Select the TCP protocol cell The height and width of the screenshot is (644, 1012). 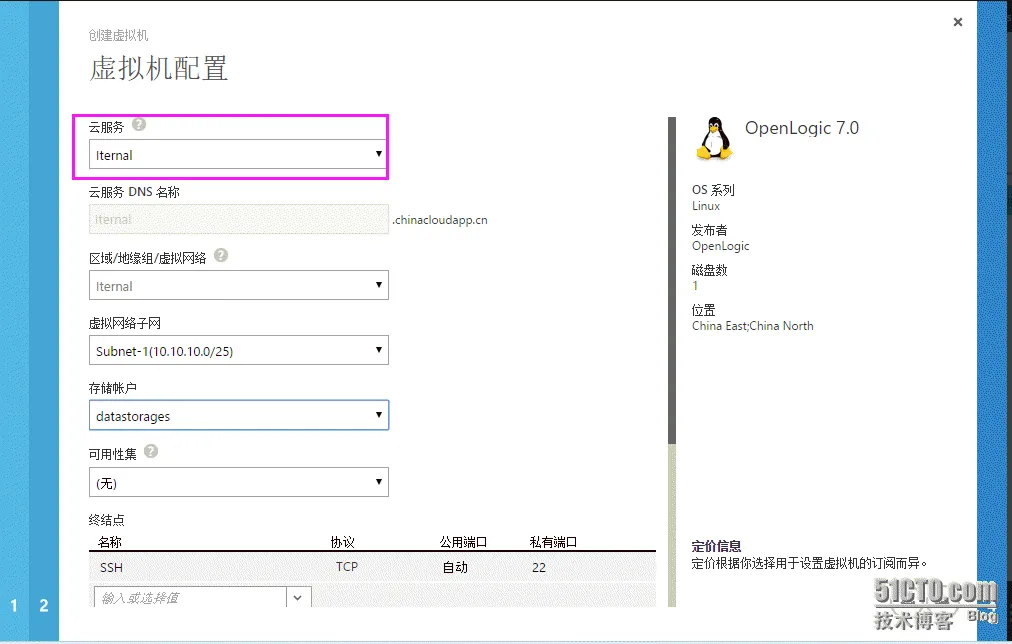tap(347, 567)
